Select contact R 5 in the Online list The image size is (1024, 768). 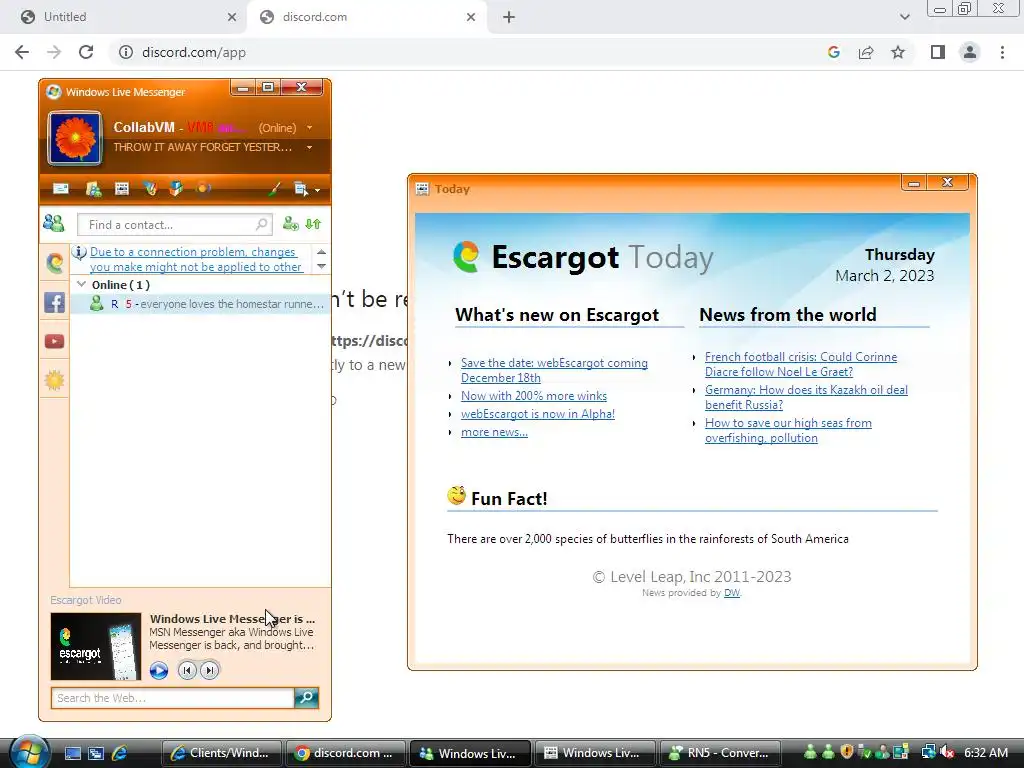(x=200, y=304)
